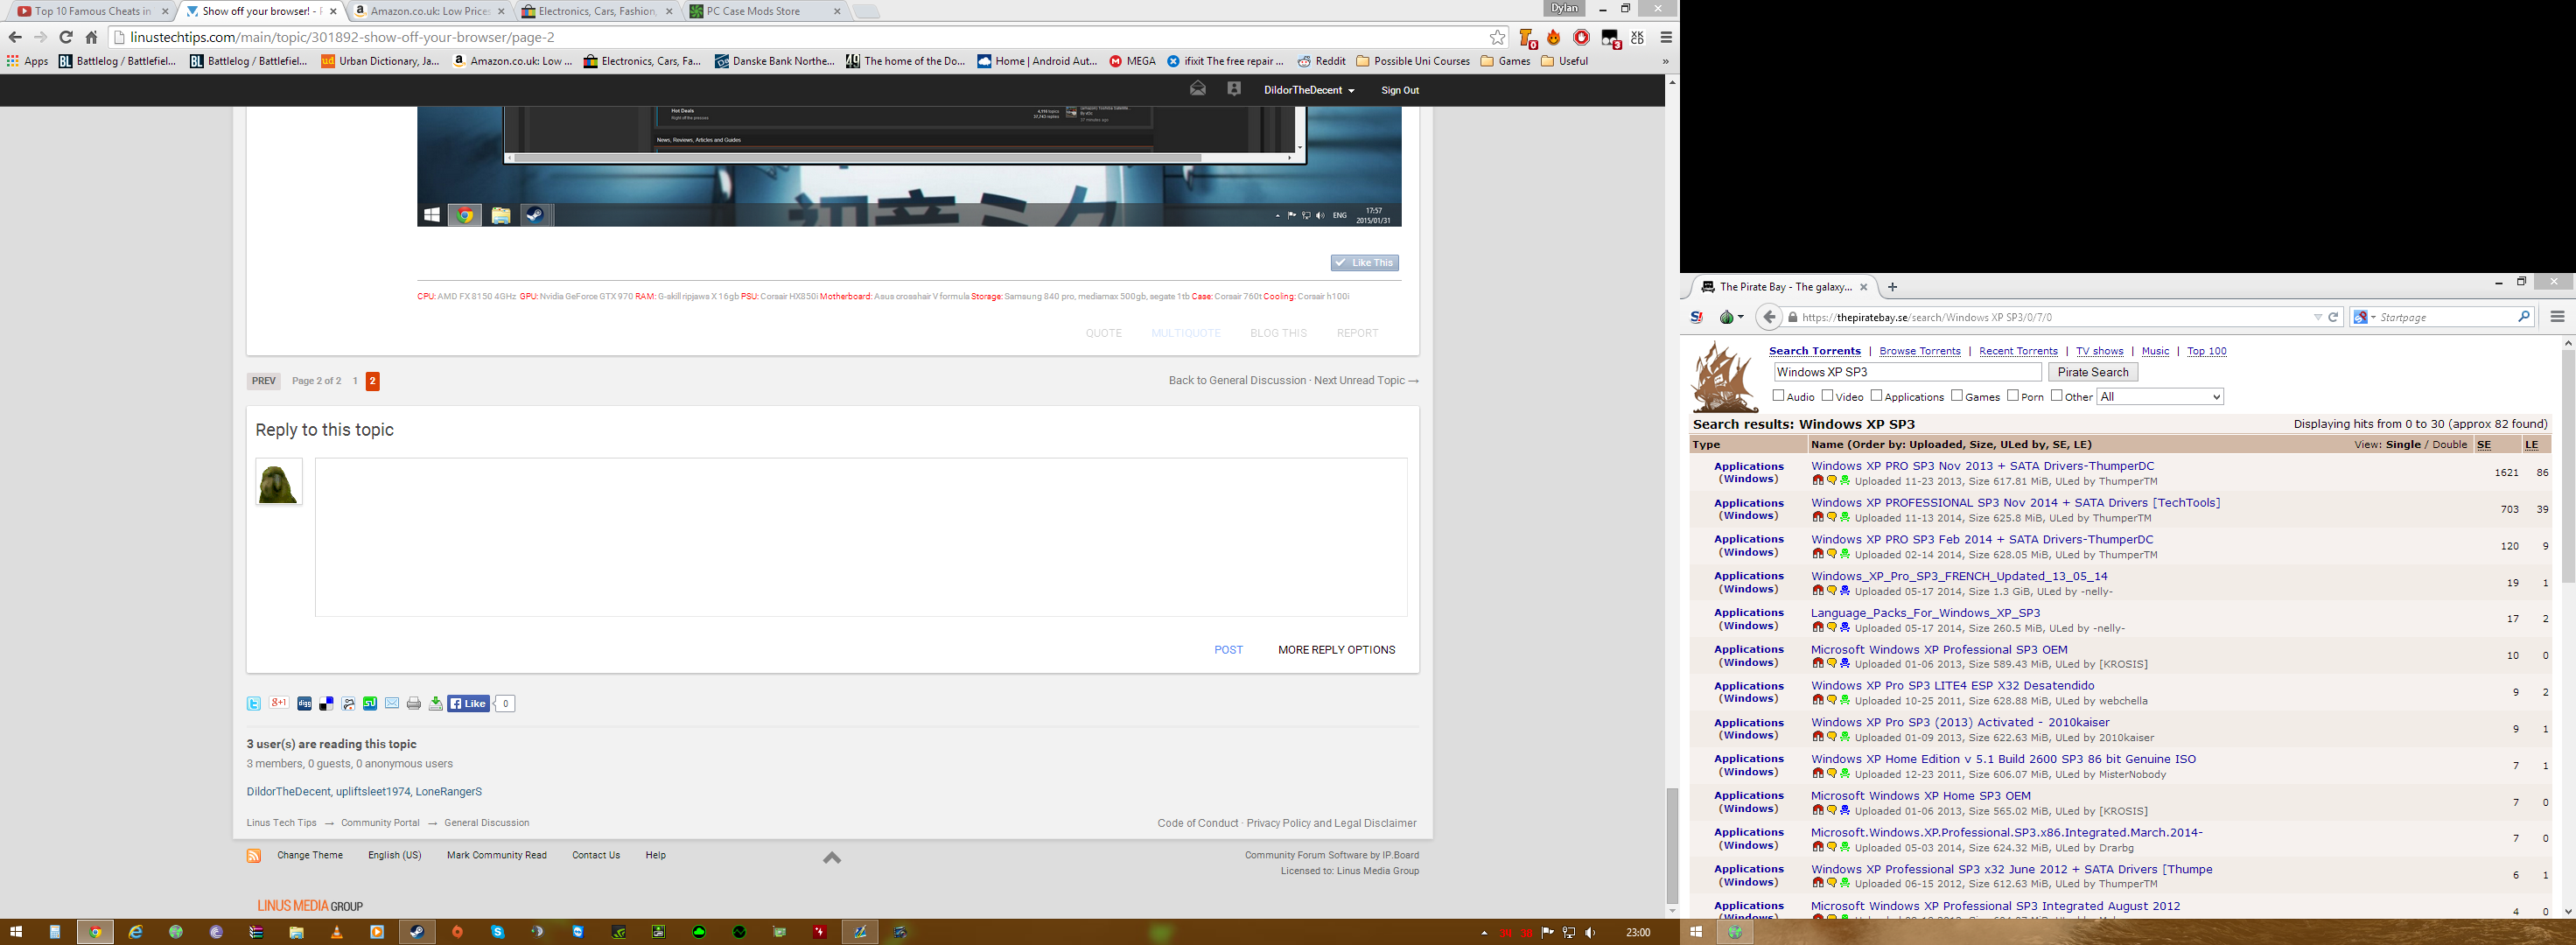Open the forum RSS feed icon
The height and width of the screenshot is (945, 2576).
(254, 856)
